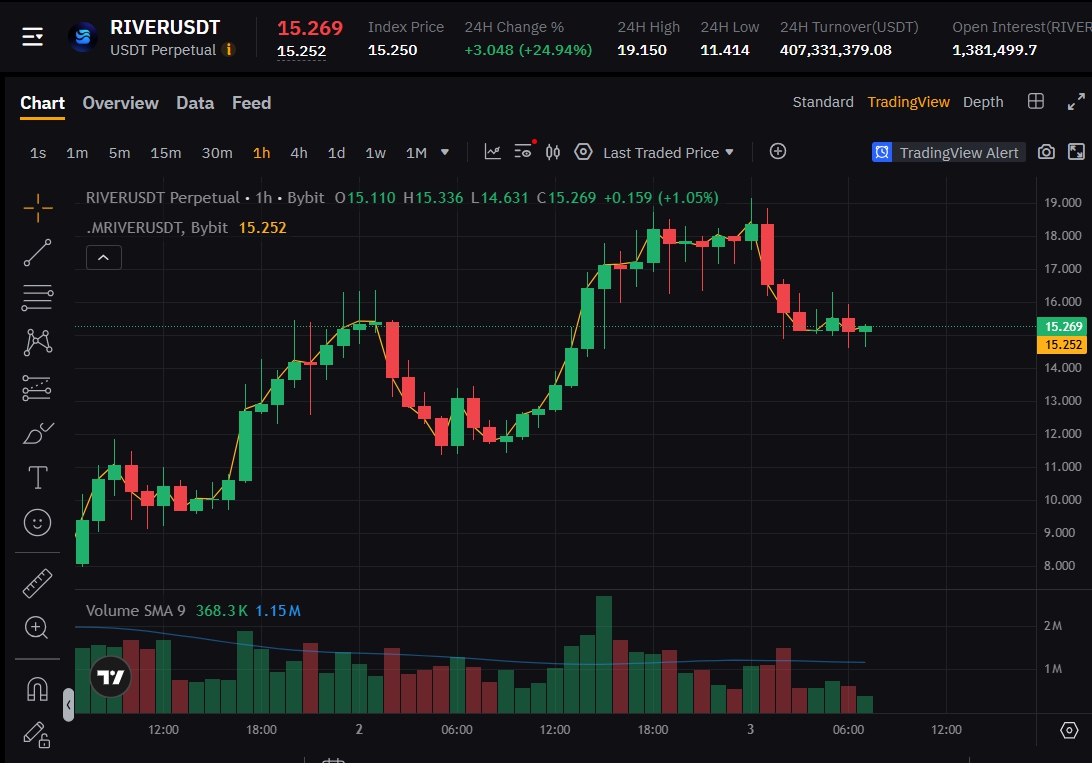Open the order display settings icon
Image resolution: width=1092 pixels, height=763 pixels.
coord(523,151)
